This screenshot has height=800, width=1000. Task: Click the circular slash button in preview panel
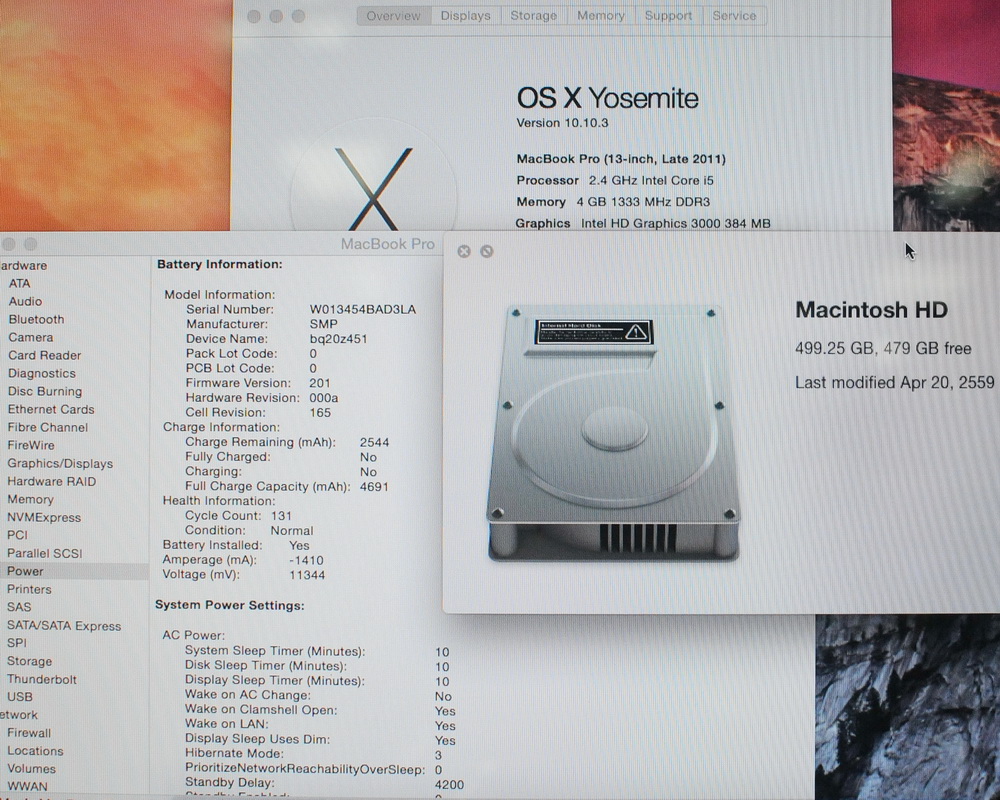[x=487, y=251]
